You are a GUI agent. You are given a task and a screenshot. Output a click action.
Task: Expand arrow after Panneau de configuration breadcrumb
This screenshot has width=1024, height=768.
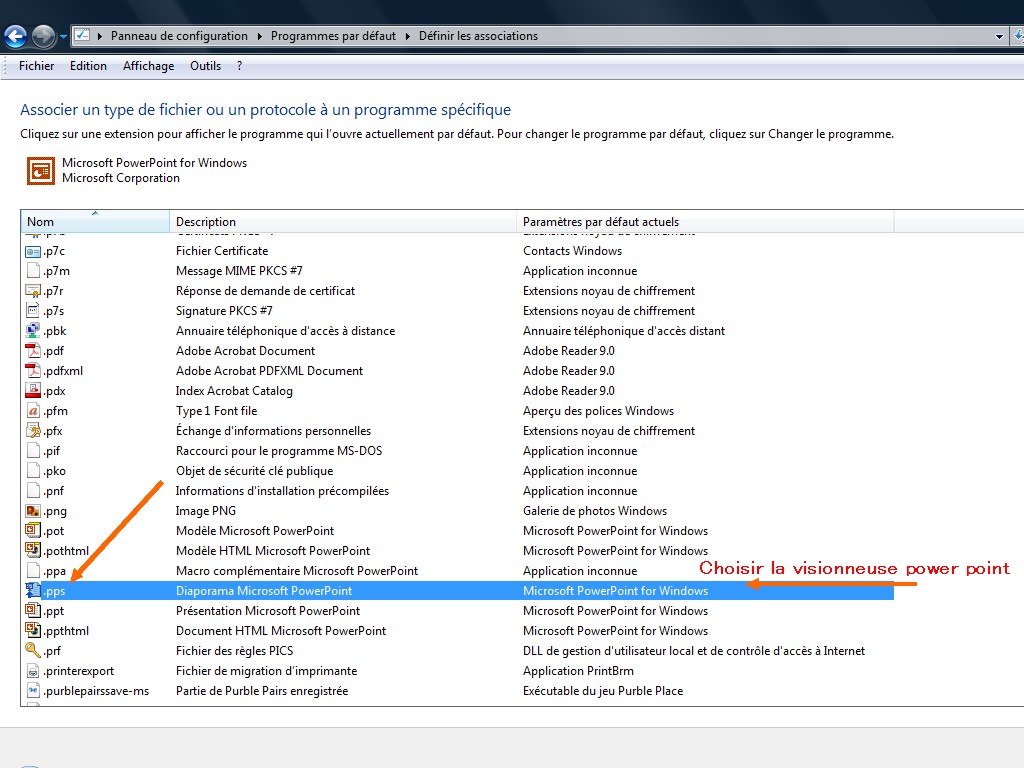259,36
